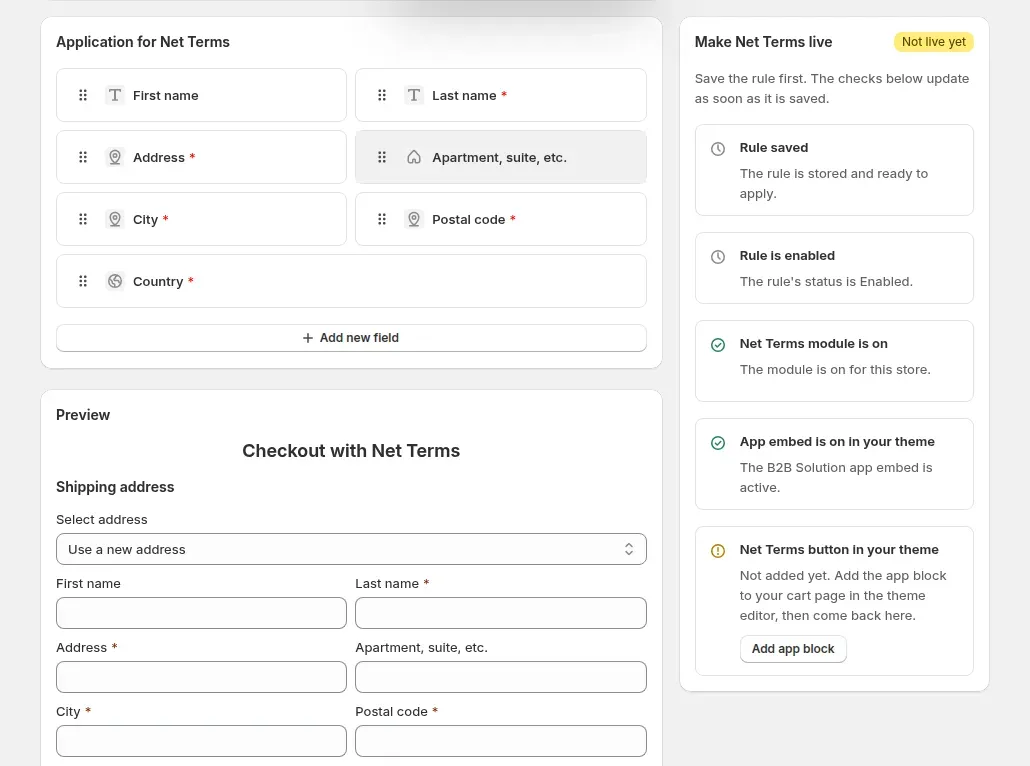Click the Preview section heading
The height and width of the screenshot is (766, 1030).
pyautogui.click(x=83, y=415)
